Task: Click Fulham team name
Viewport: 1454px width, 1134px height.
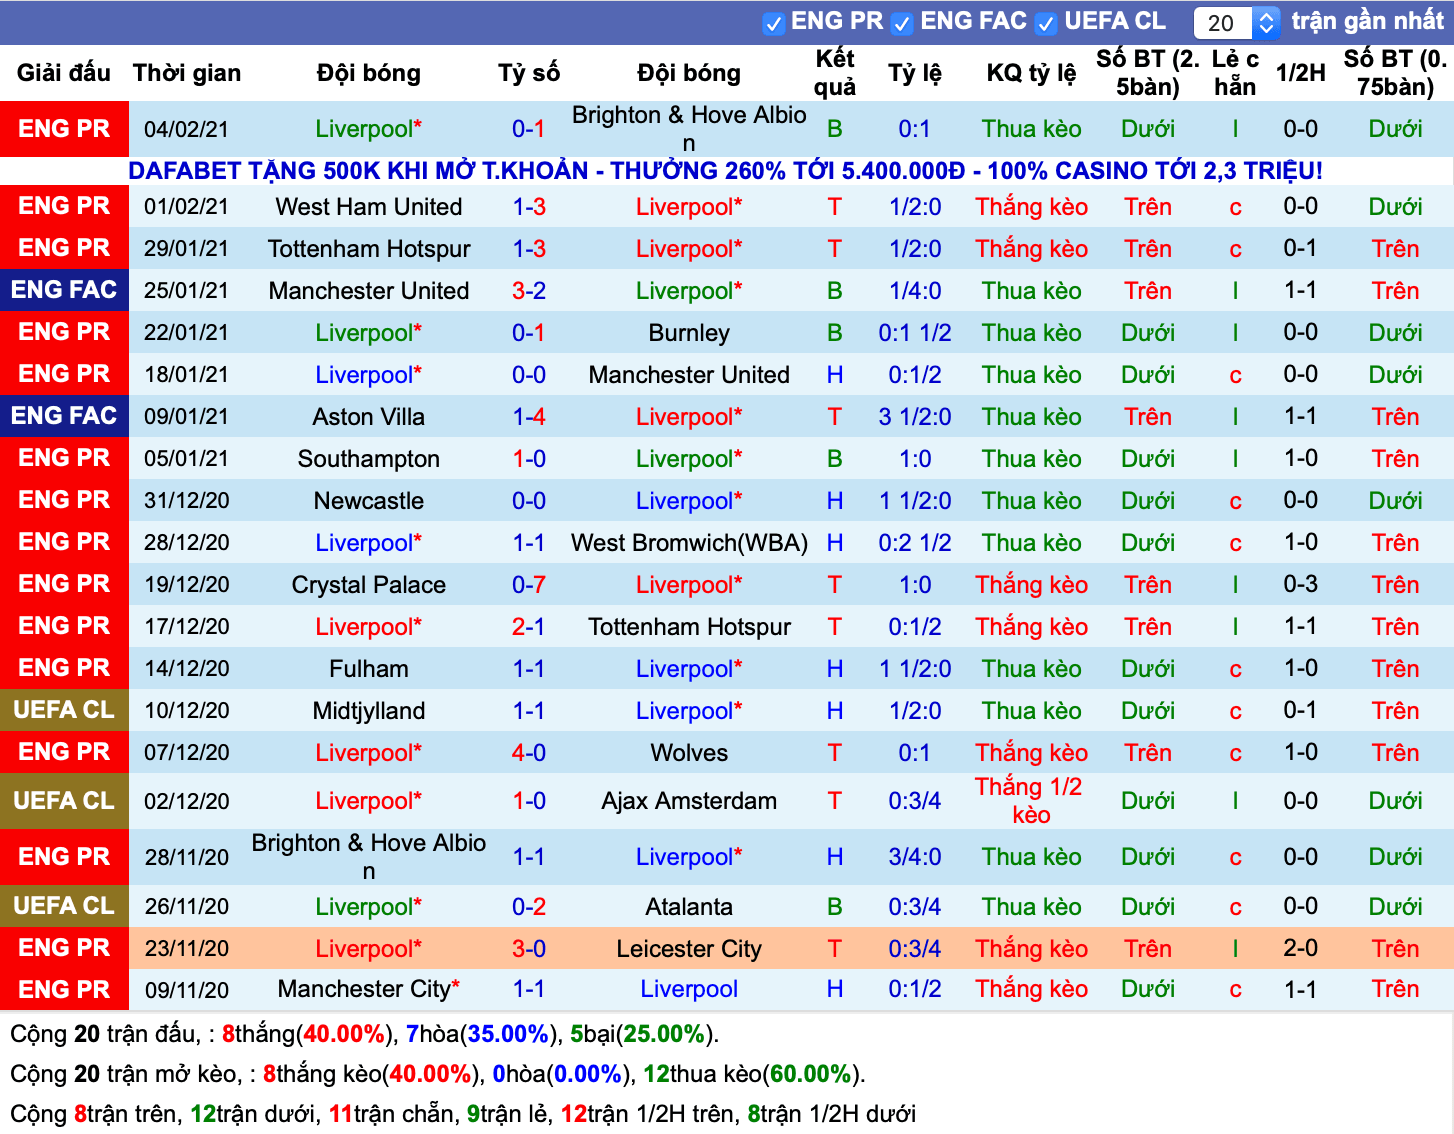Action: [369, 669]
